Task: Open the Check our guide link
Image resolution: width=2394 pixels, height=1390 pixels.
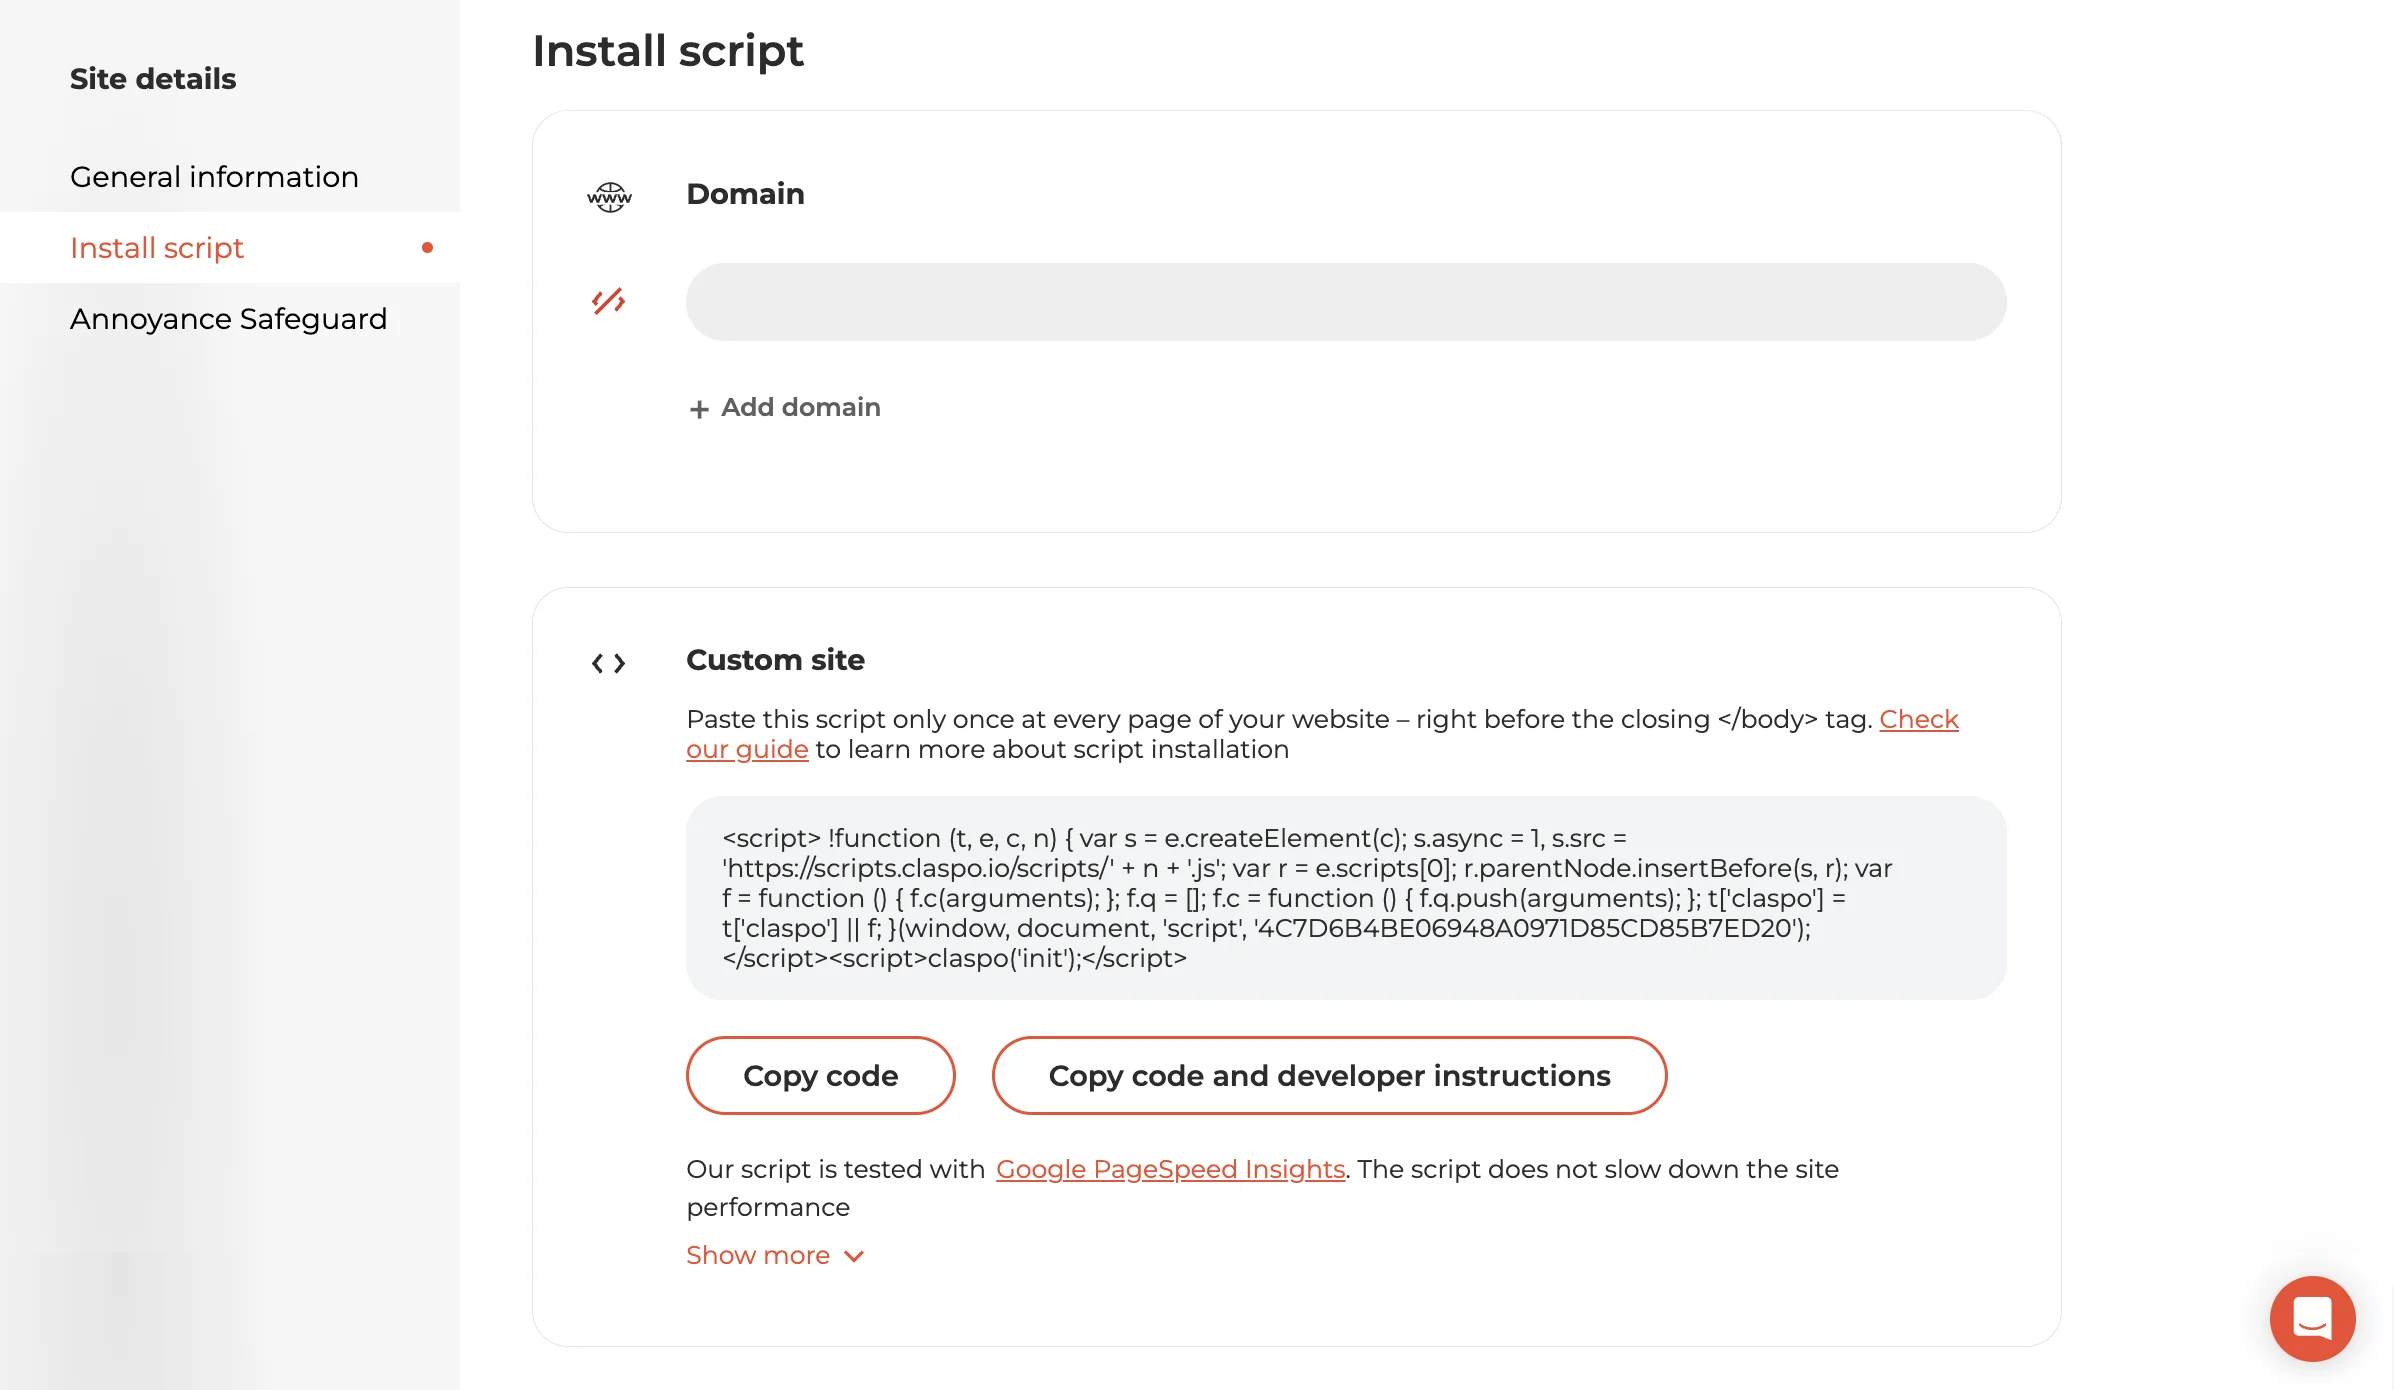Action: pos(1918,719)
